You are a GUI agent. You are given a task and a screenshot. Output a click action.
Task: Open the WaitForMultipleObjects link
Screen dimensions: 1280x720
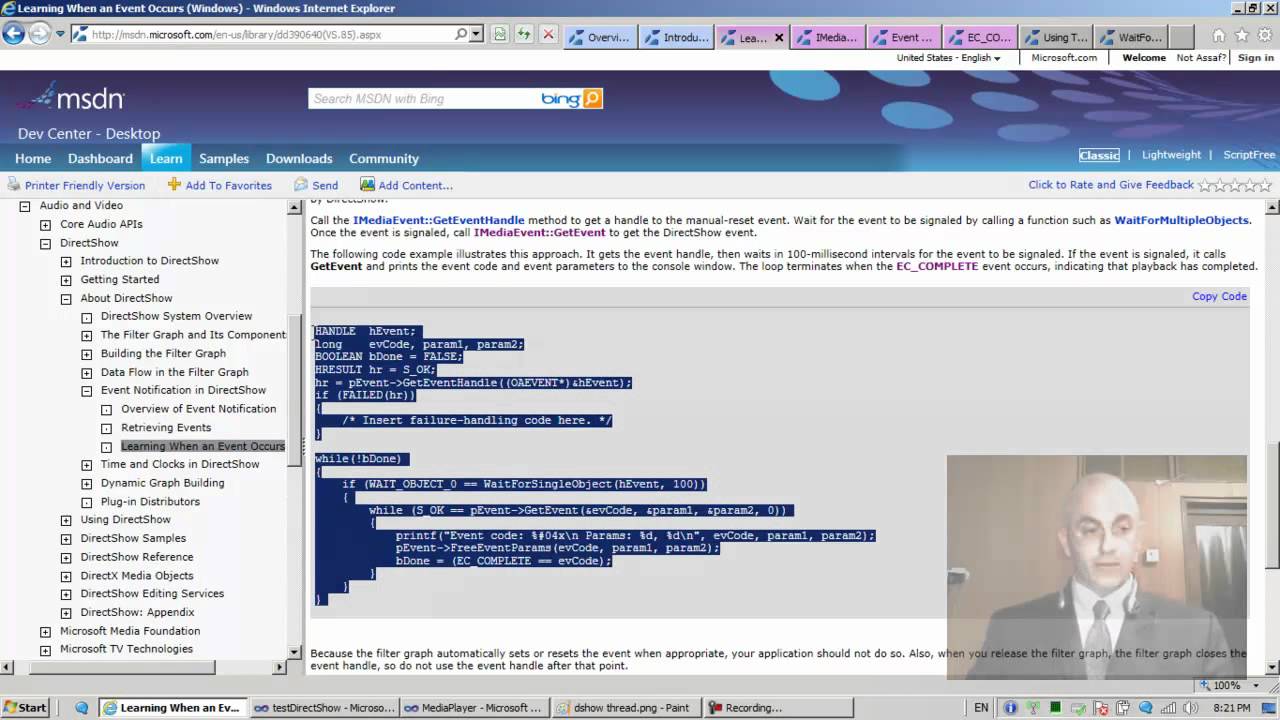(1181, 220)
